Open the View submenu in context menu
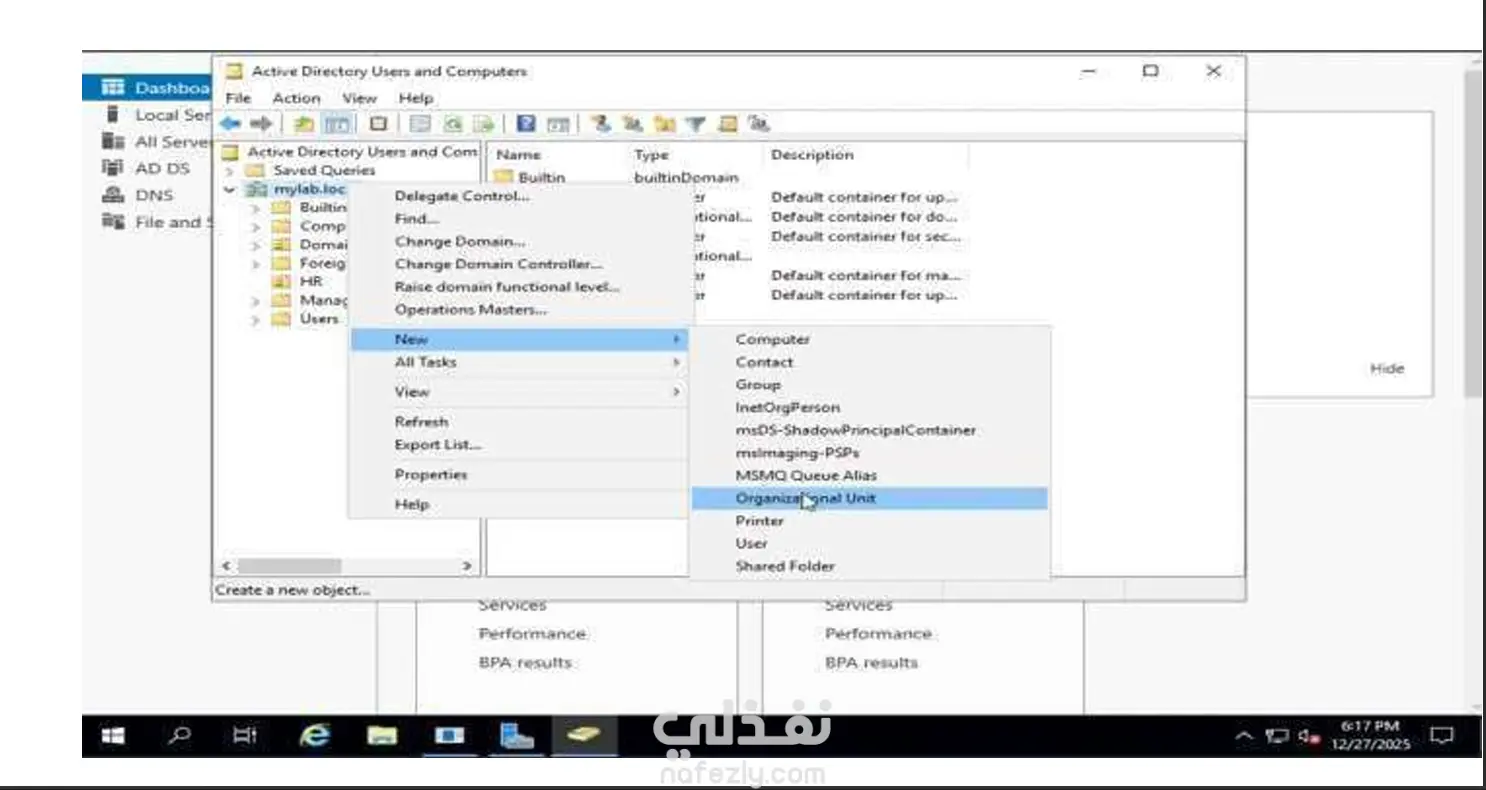Viewport: 1486px width, 790px height. tap(519, 392)
